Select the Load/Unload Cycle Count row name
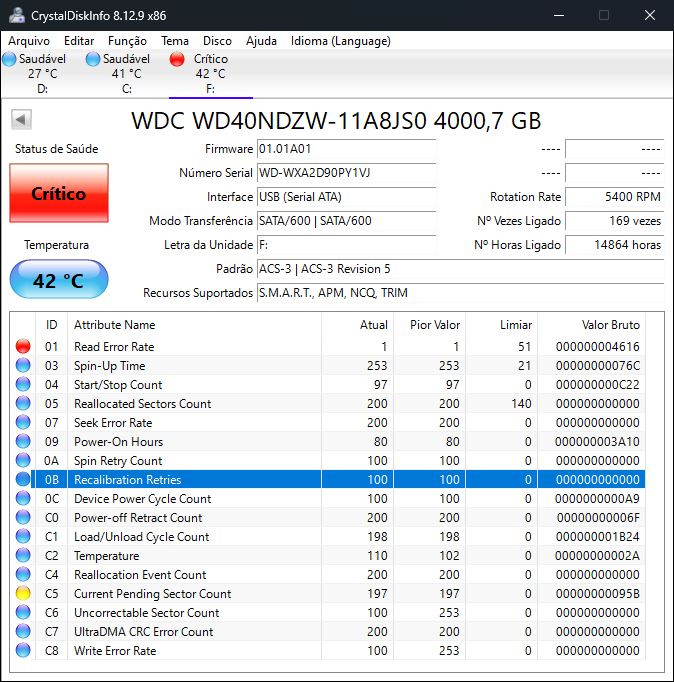674x682 pixels. pyautogui.click(x=141, y=537)
